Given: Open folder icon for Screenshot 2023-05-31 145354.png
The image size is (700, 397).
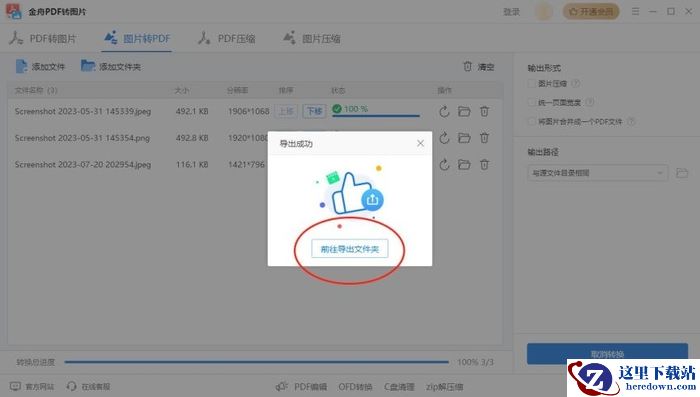Looking at the screenshot, I should point(464,138).
